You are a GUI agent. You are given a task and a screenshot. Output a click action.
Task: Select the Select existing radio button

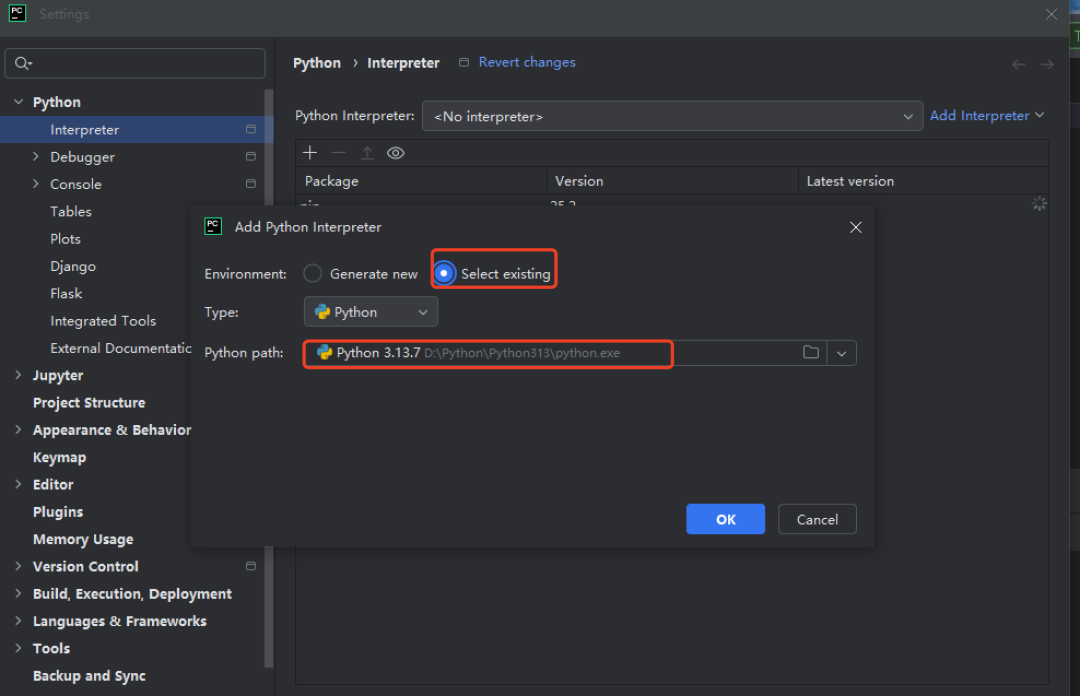click(x=444, y=274)
